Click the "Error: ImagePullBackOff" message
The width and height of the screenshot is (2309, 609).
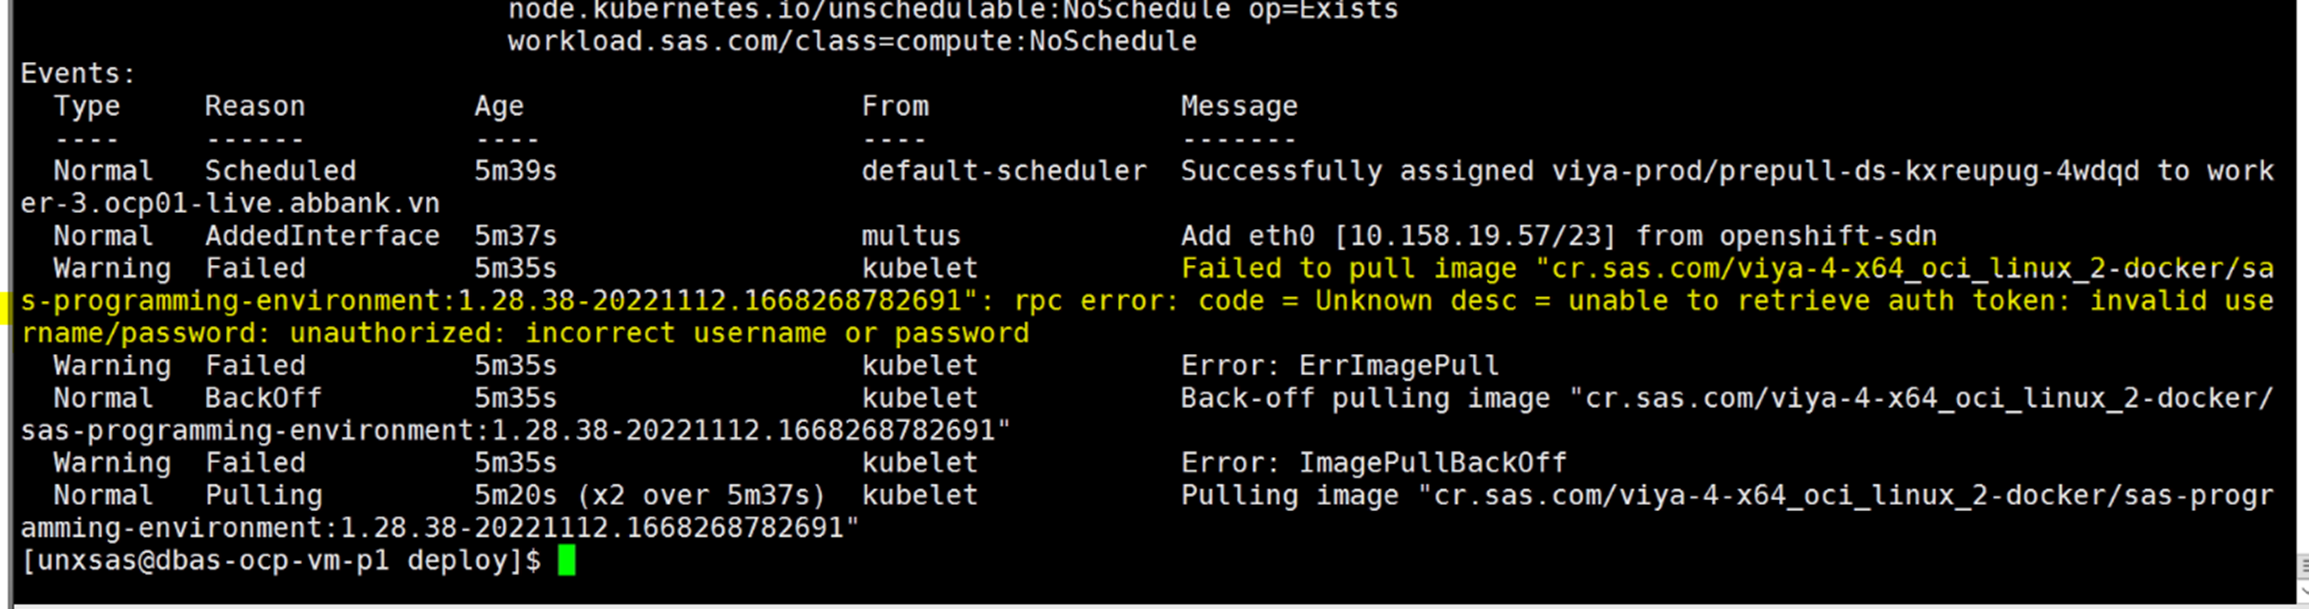tap(1373, 463)
